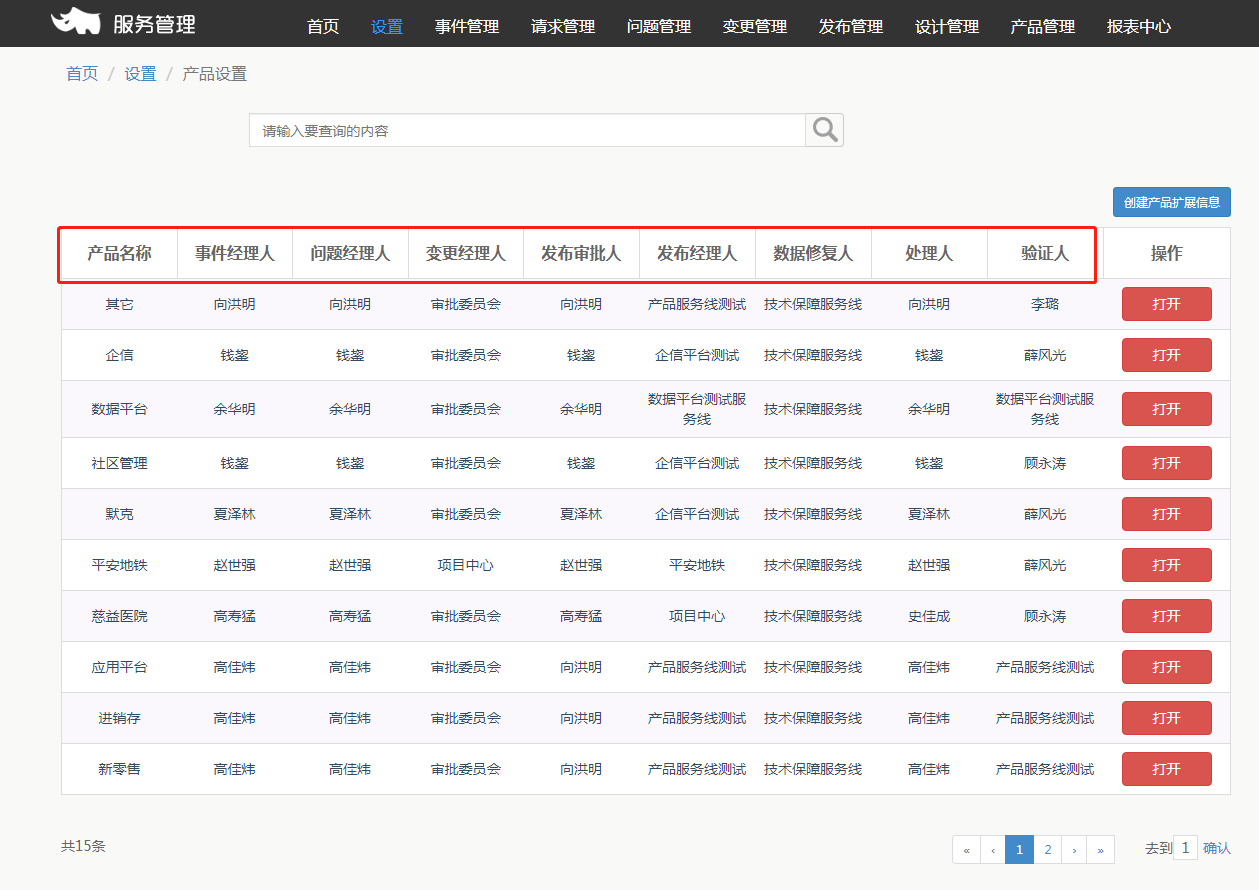Click 打开 for the 数据平台 row

coord(1167,409)
